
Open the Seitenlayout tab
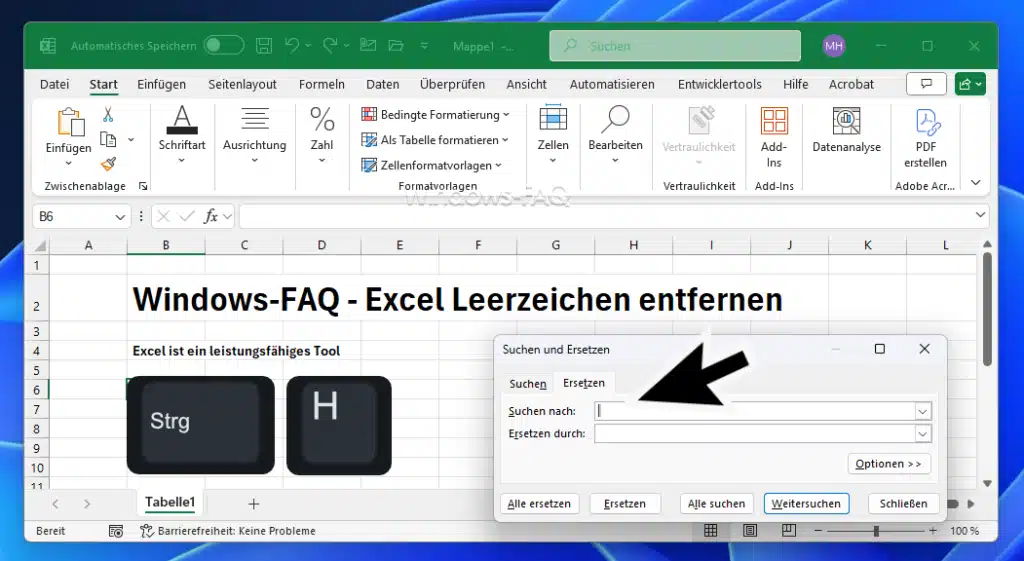(242, 84)
